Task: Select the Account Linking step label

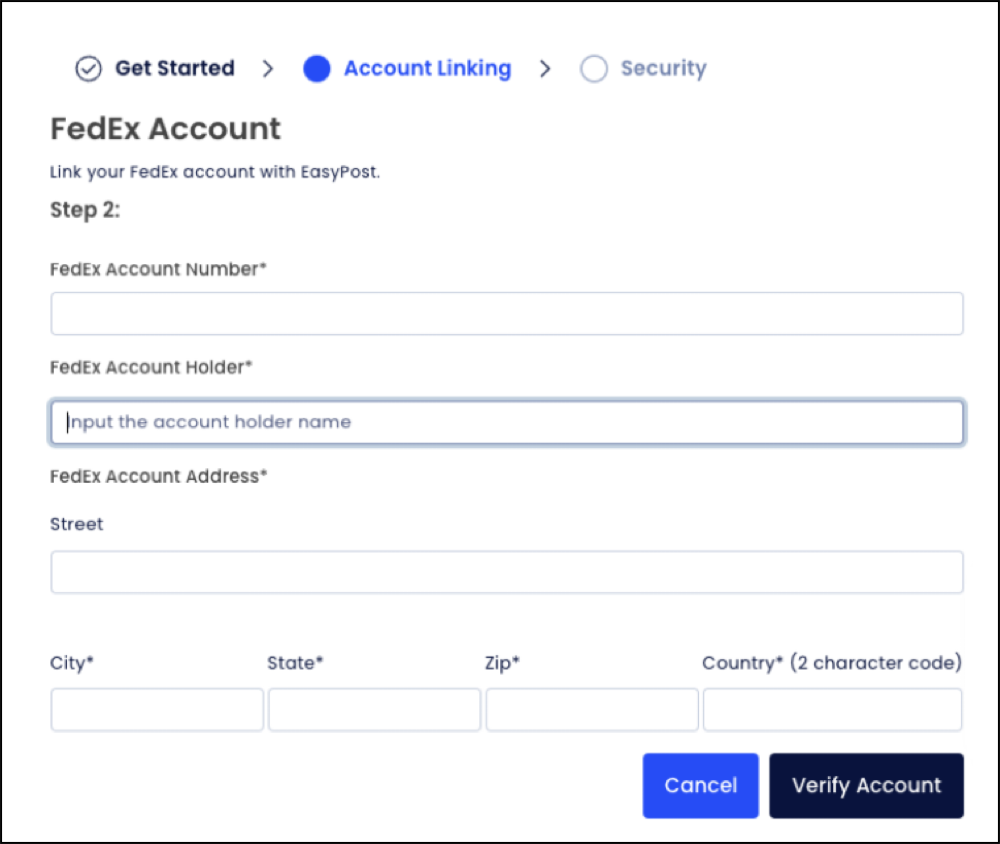Action: tap(427, 68)
